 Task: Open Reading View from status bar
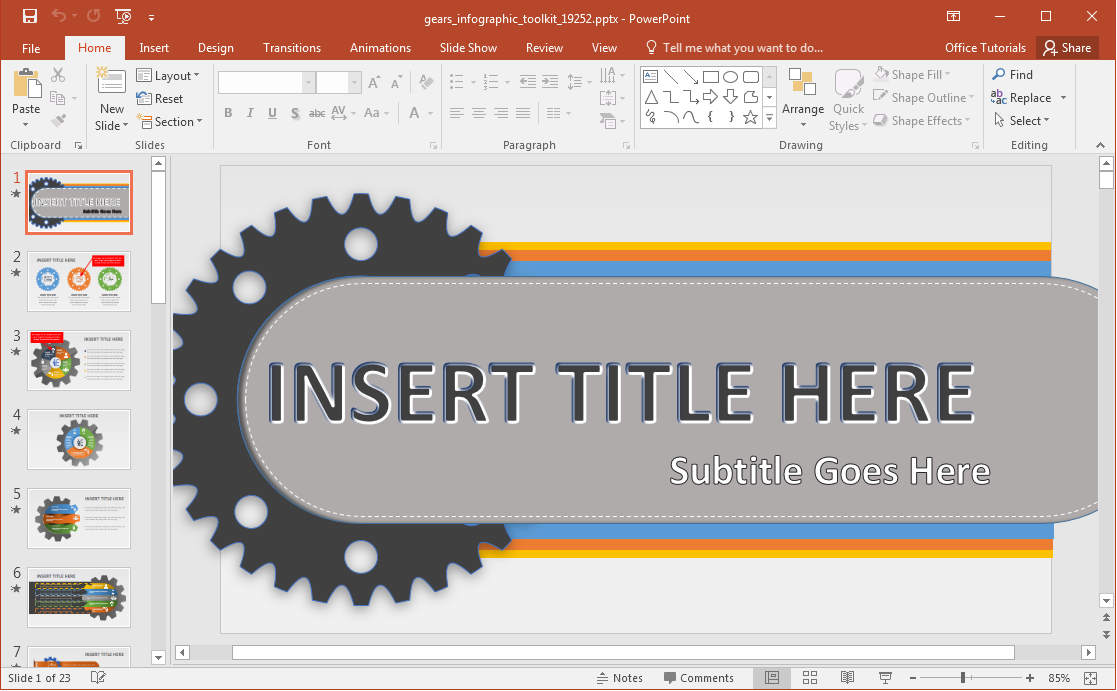tap(848, 678)
